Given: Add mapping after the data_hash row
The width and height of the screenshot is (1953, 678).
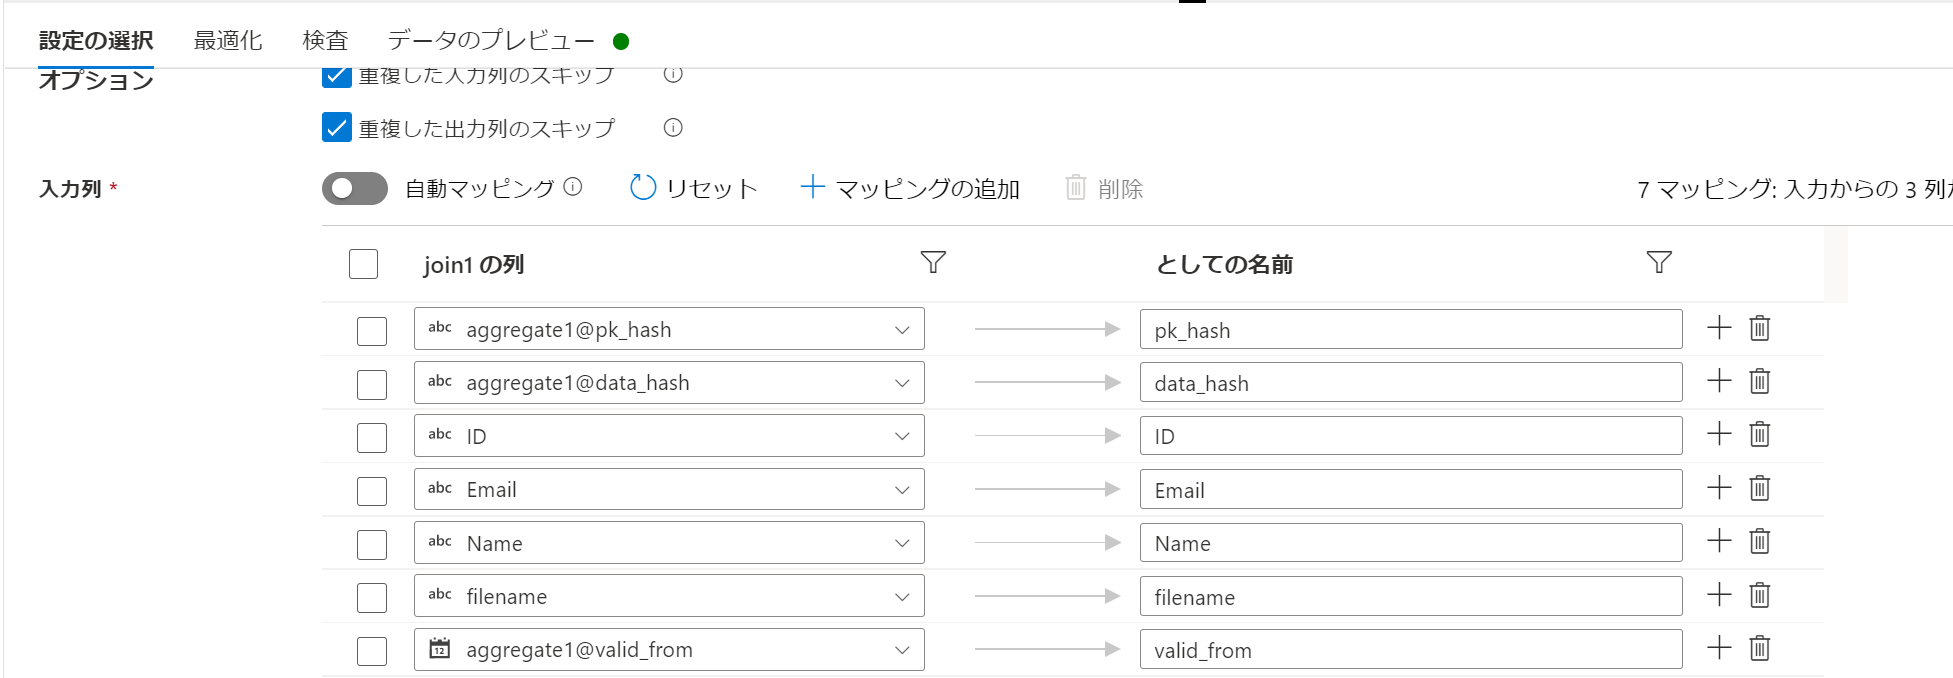Looking at the screenshot, I should point(1719,381).
